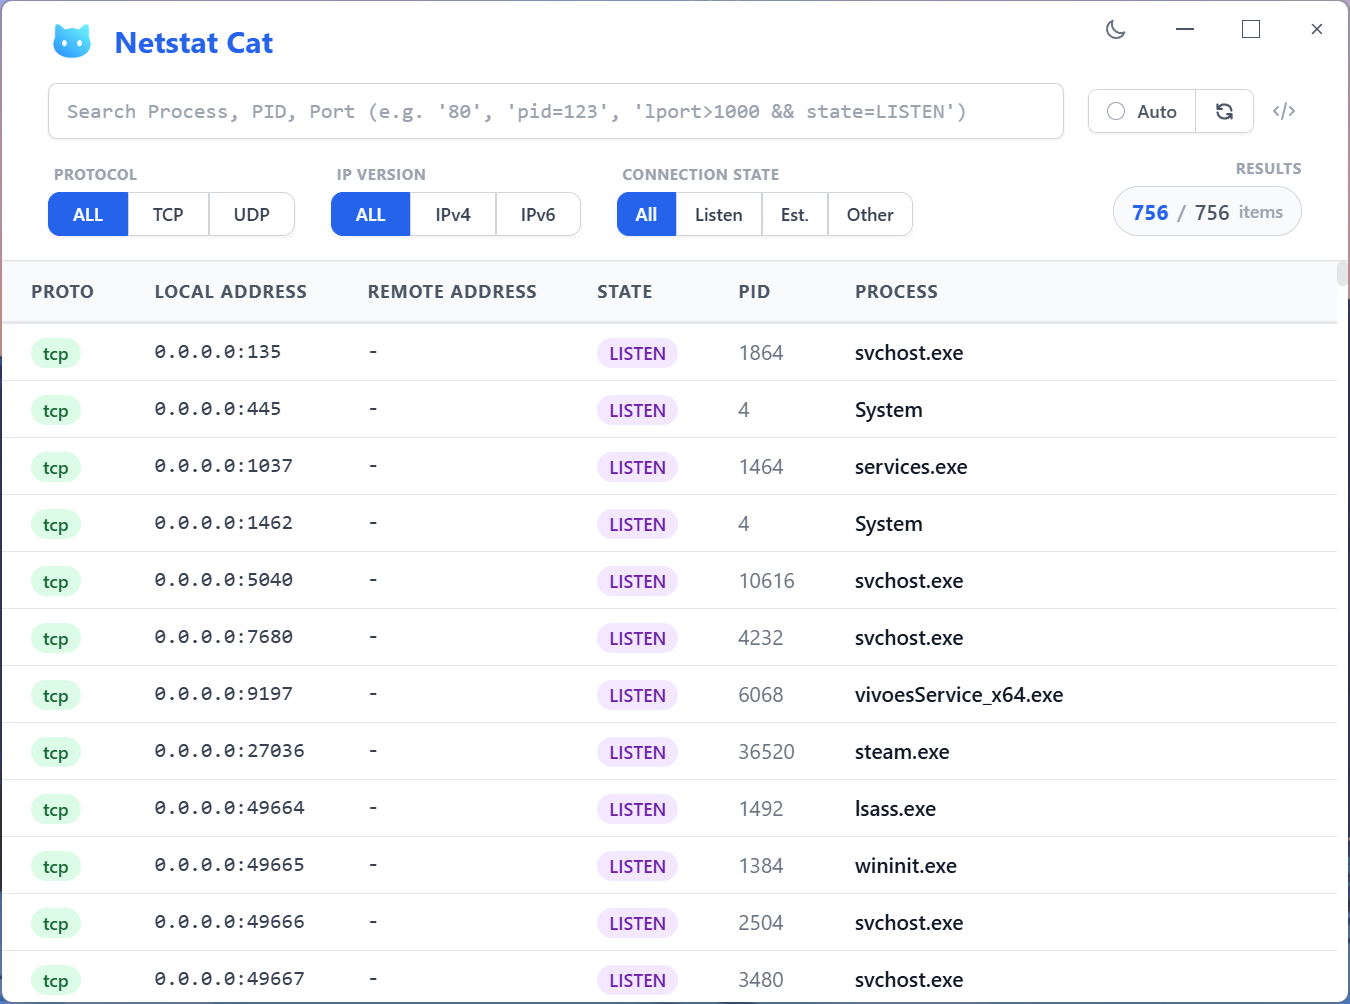
Task: Click the vertical scrollbar thumb
Action: (1342, 274)
